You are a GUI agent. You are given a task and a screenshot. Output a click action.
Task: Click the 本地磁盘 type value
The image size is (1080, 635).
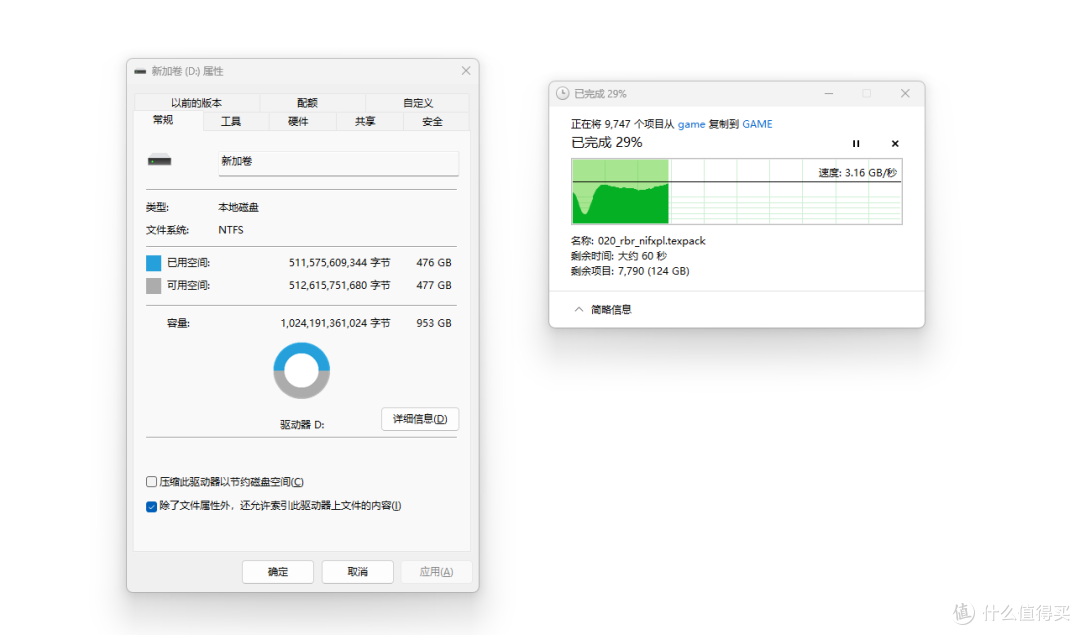pyautogui.click(x=238, y=207)
